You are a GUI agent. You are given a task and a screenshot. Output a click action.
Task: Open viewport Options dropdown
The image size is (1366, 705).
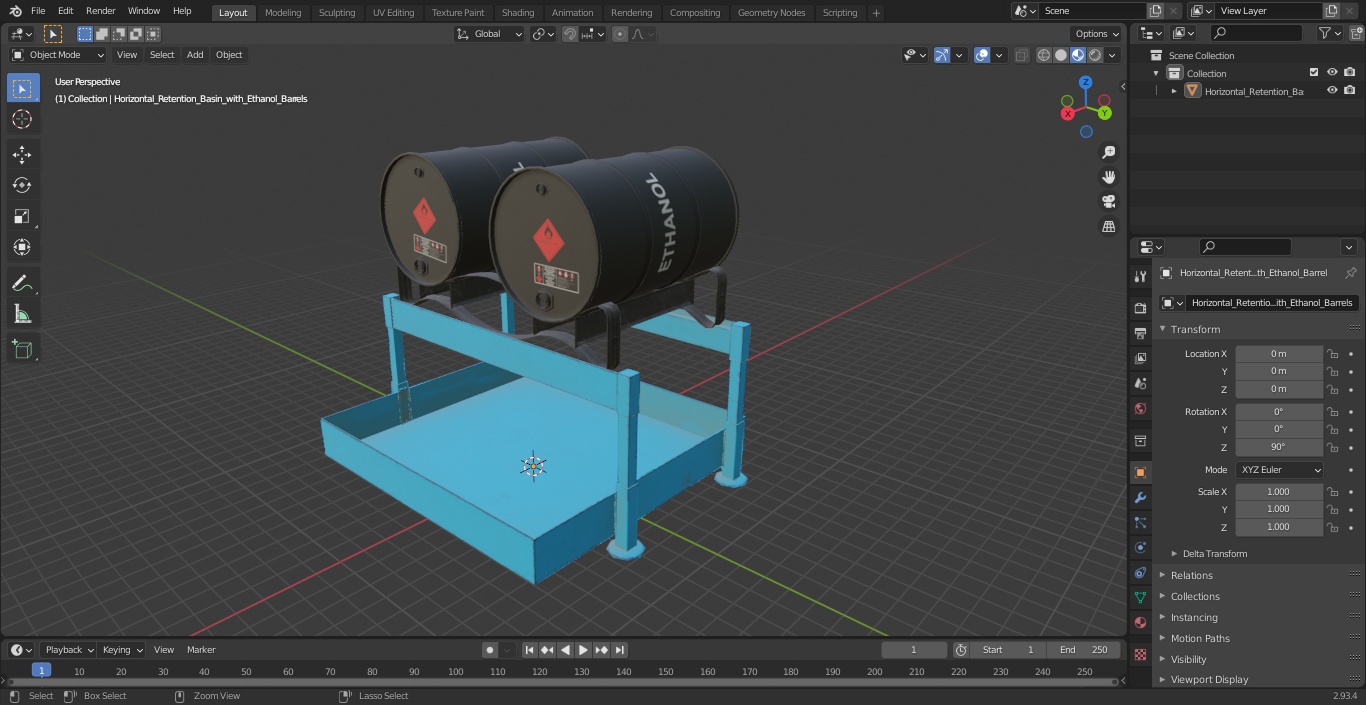(x=1097, y=34)
